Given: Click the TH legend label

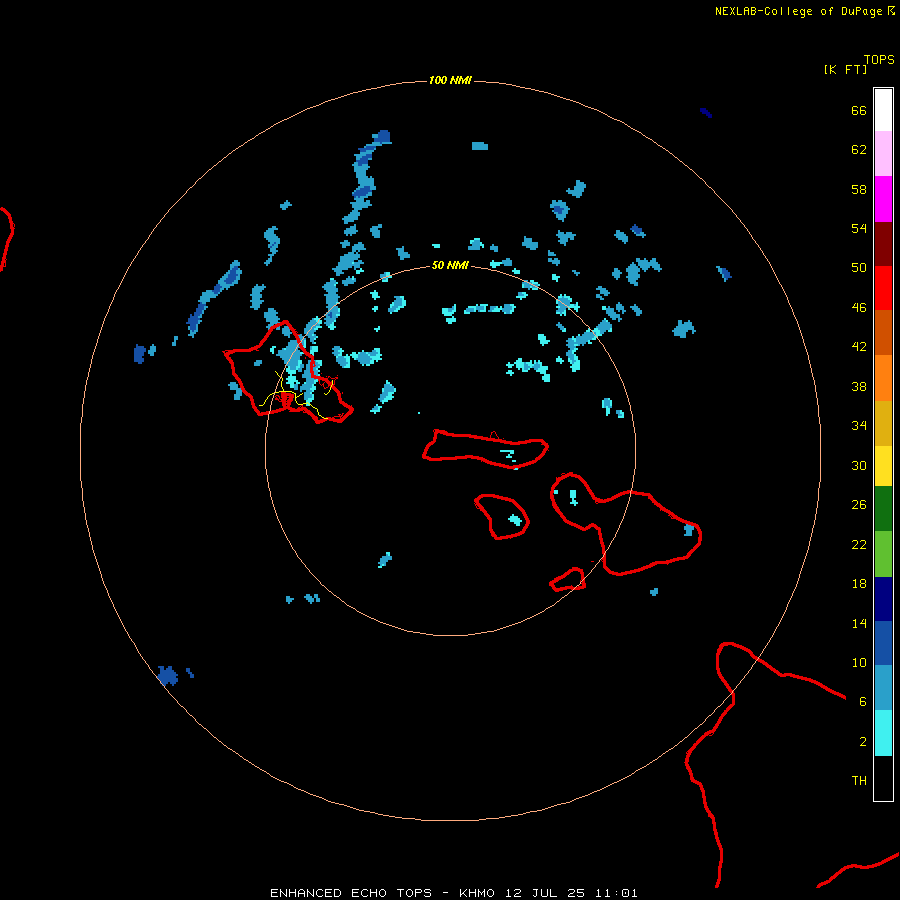Looking at the screenshot, I should coord(859,781).
